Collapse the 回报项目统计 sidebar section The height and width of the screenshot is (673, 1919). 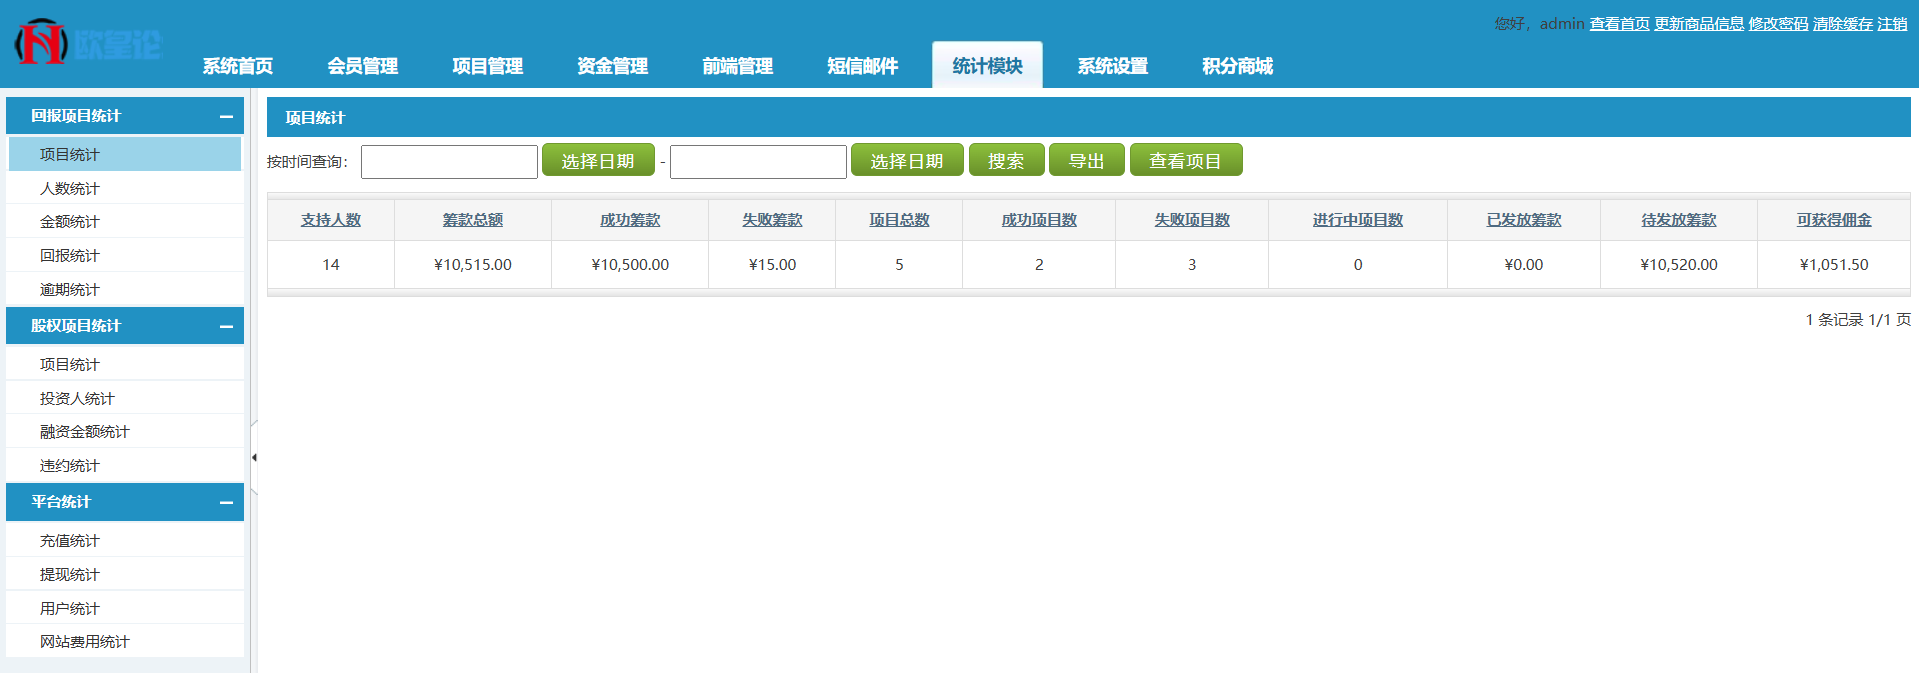click(x=226, y=116)
